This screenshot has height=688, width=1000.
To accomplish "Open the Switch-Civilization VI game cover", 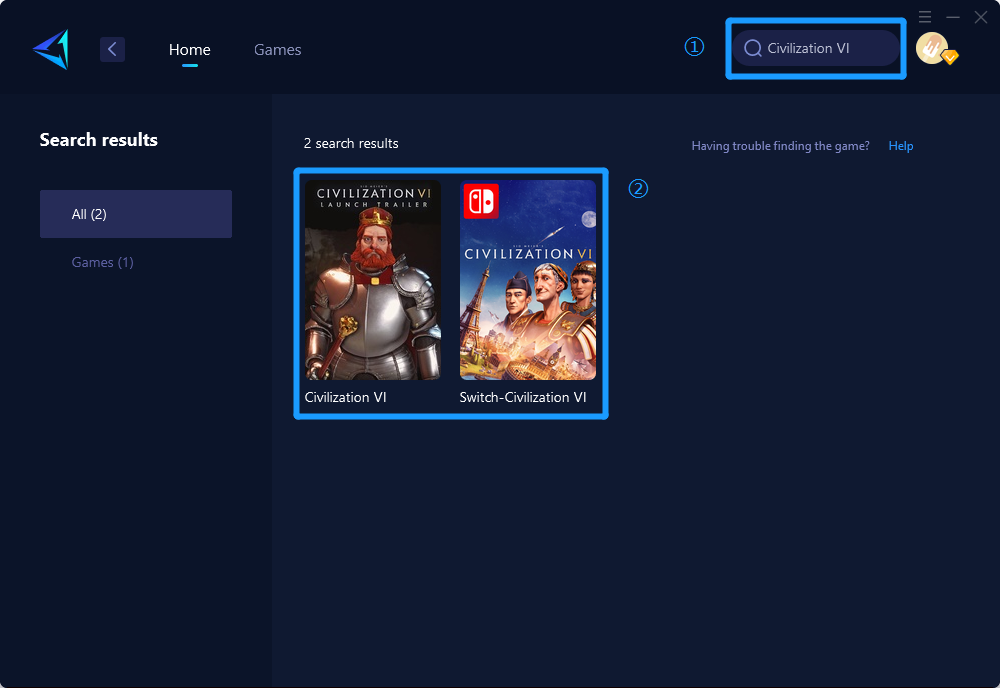I will pos(528,279).
